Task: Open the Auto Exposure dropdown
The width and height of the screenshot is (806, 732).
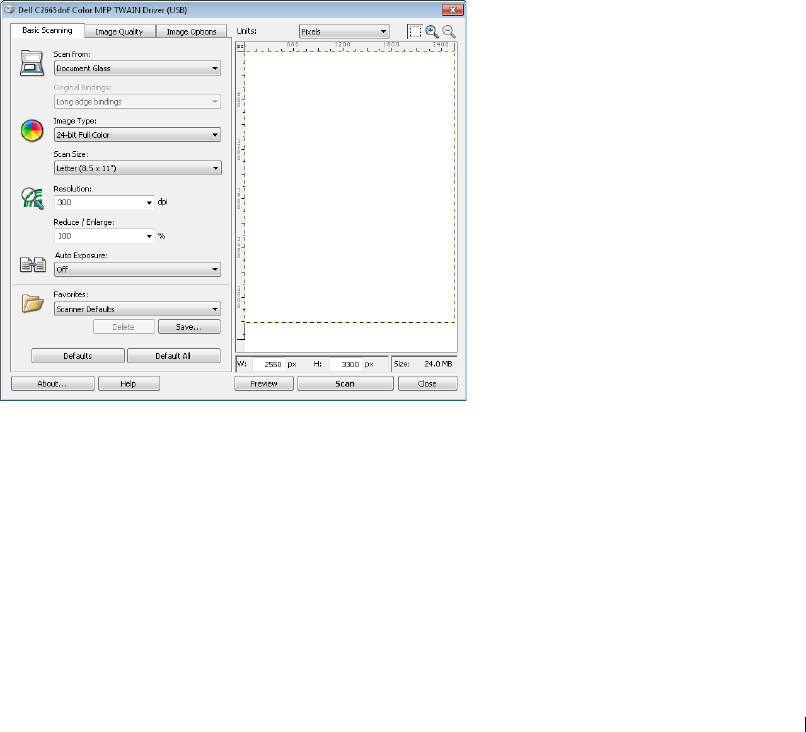Action: [x=137, y=269]
